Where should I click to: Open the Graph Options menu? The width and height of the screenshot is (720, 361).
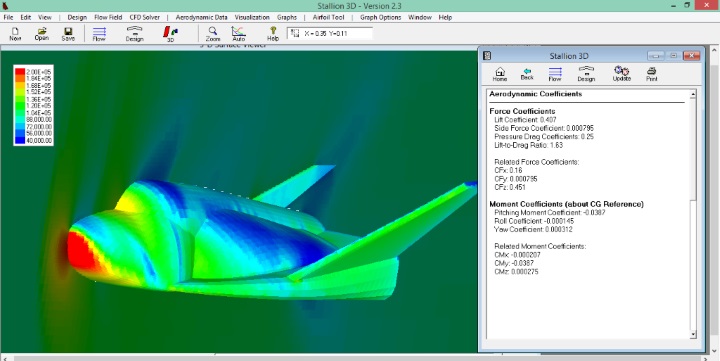point(380,17)
